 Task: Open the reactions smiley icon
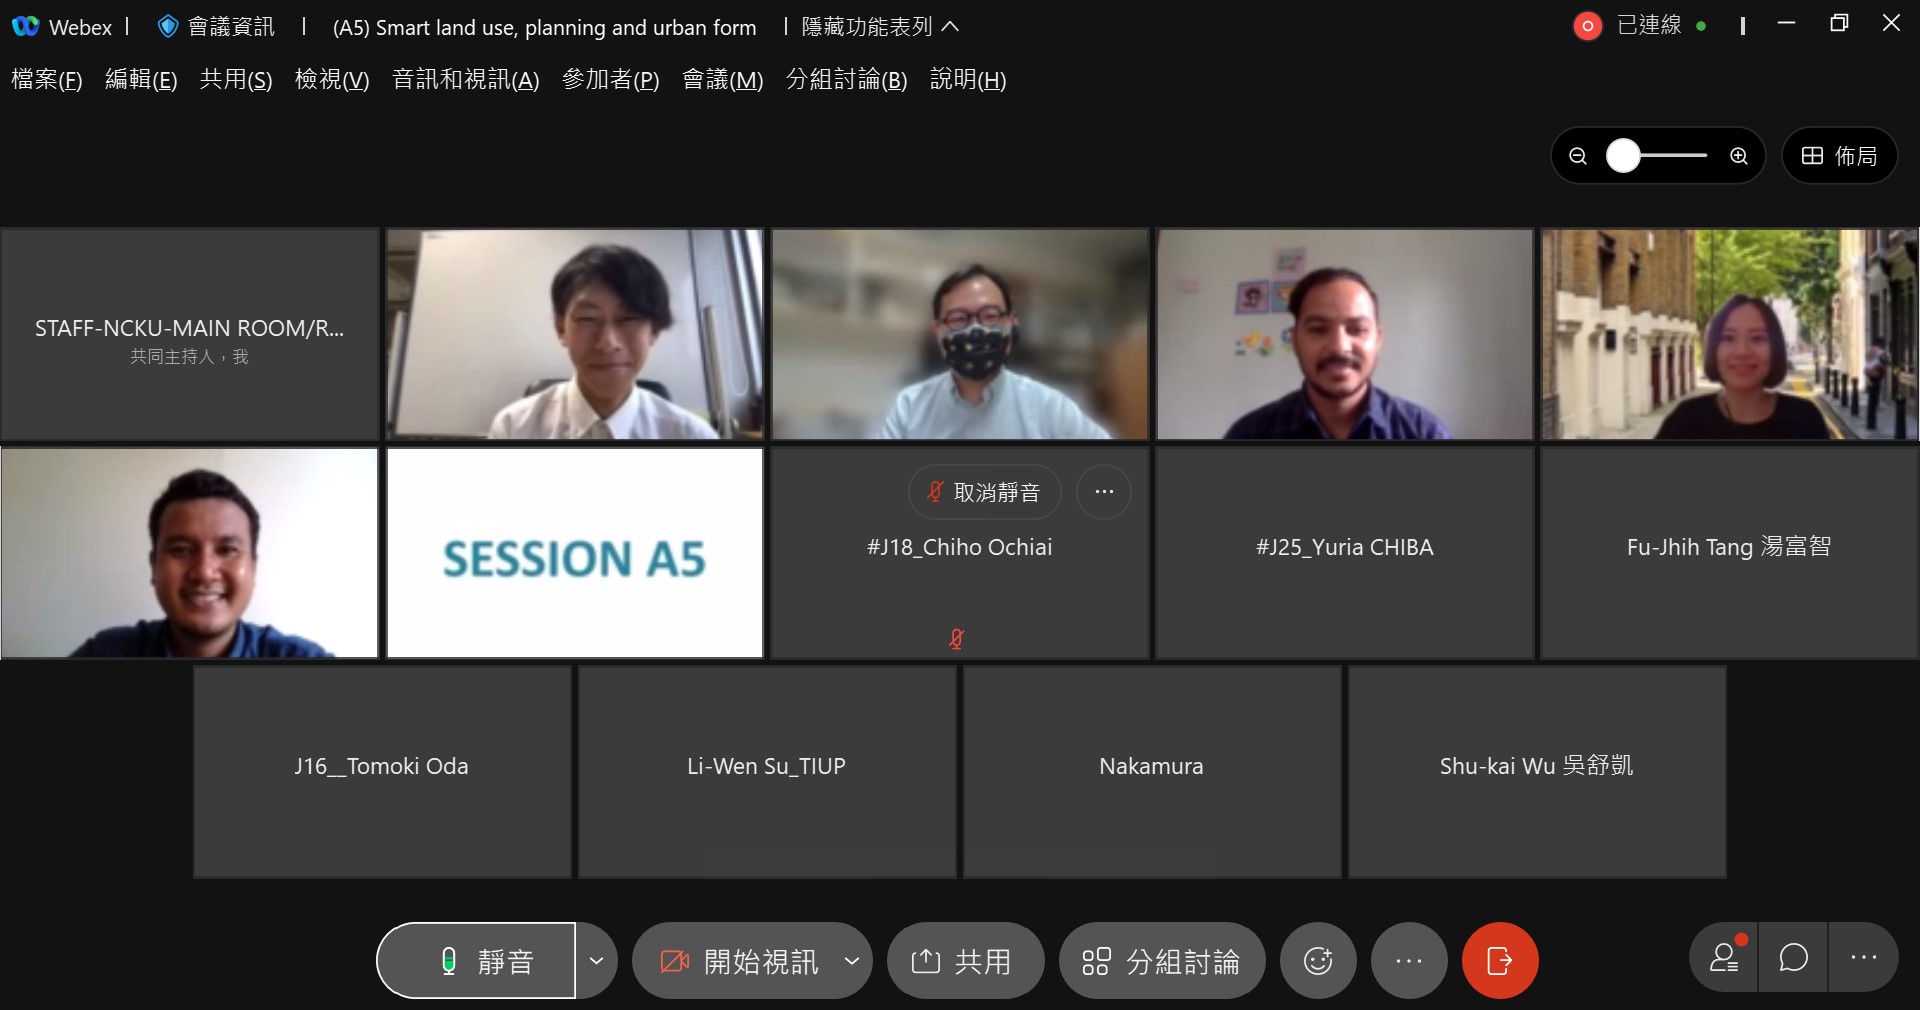pos(1318,961)
